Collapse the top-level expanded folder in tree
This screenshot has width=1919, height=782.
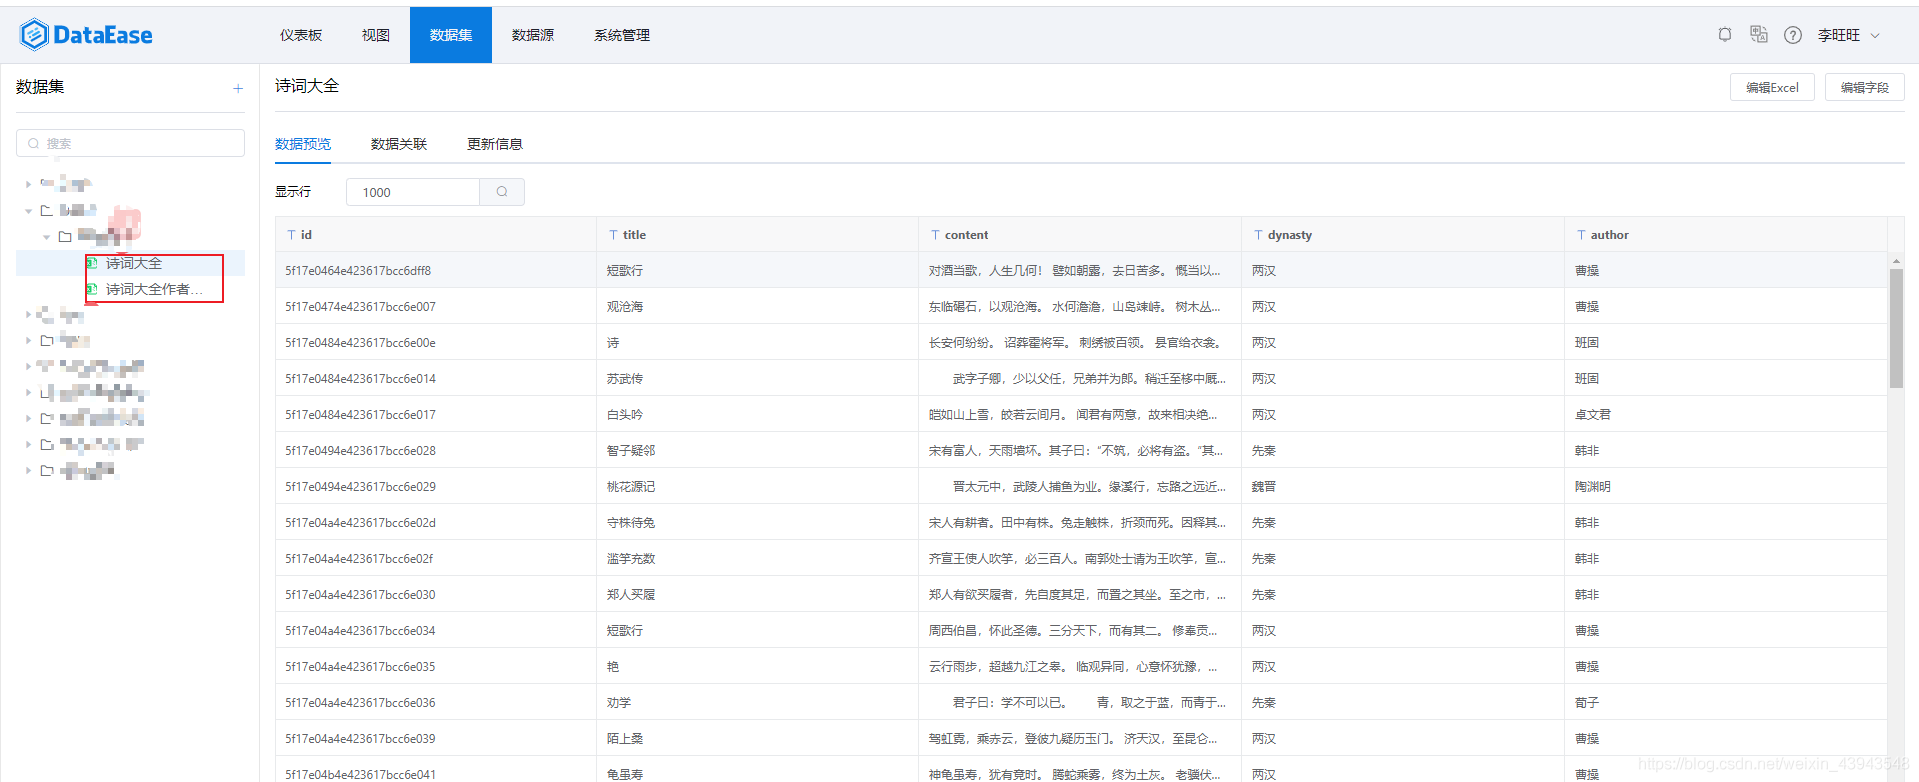click(x=28, y=211)
